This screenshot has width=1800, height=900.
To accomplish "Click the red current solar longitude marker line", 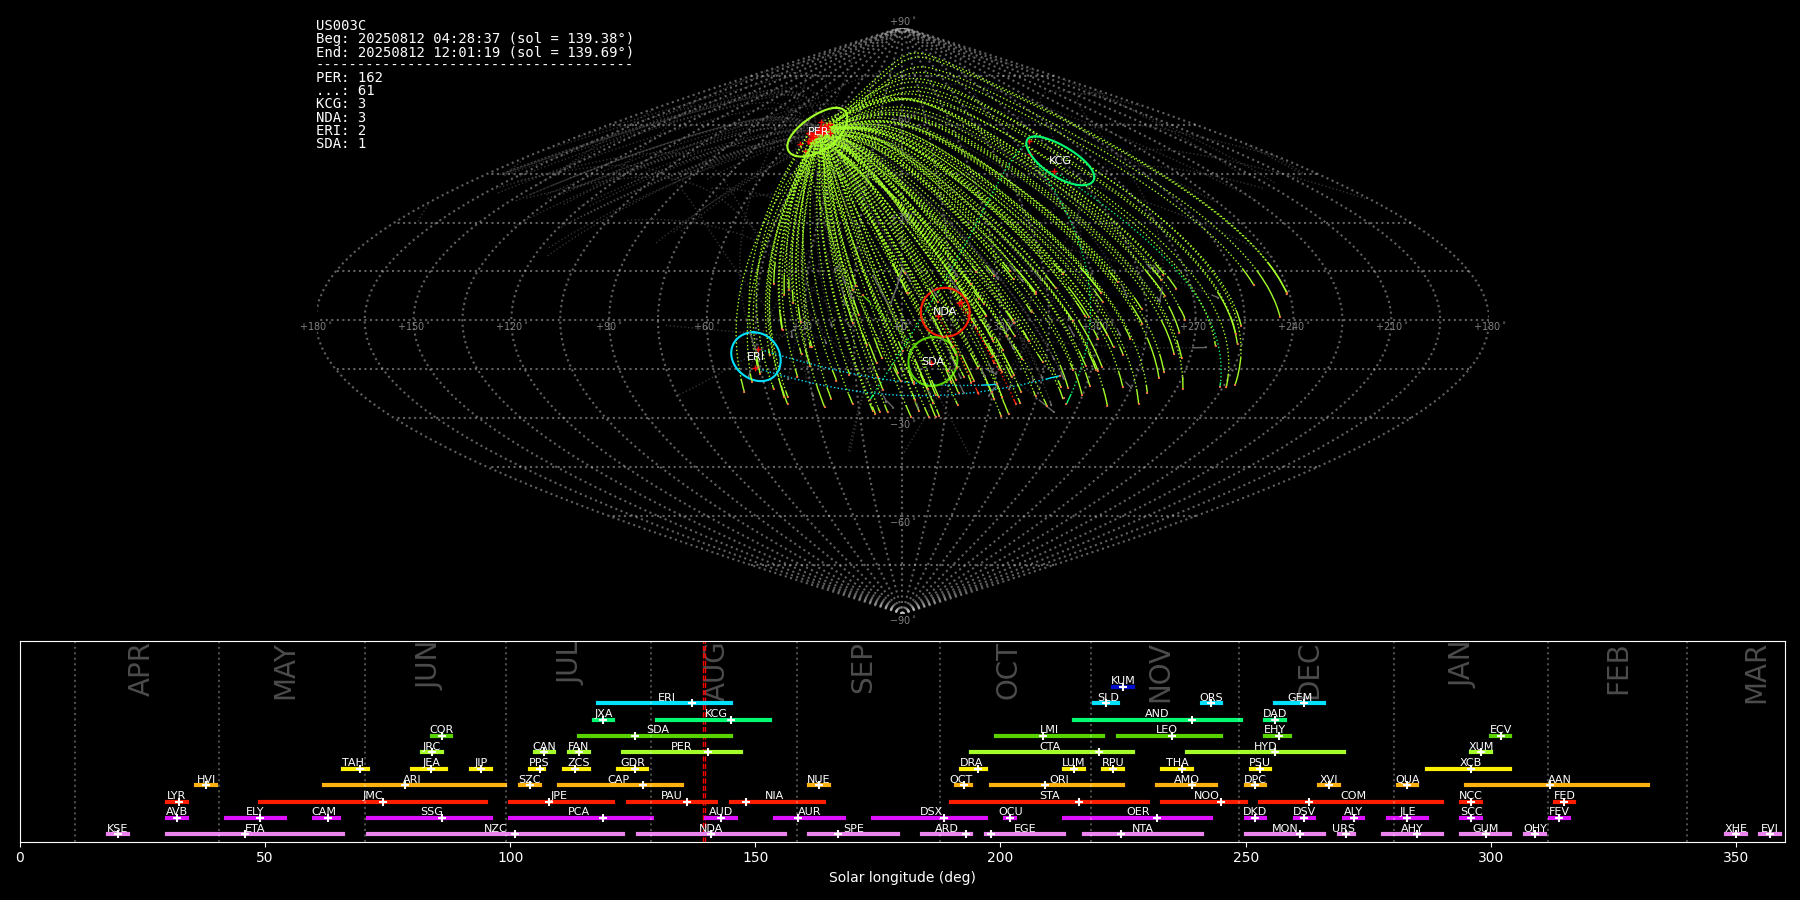I will [704, 741].
